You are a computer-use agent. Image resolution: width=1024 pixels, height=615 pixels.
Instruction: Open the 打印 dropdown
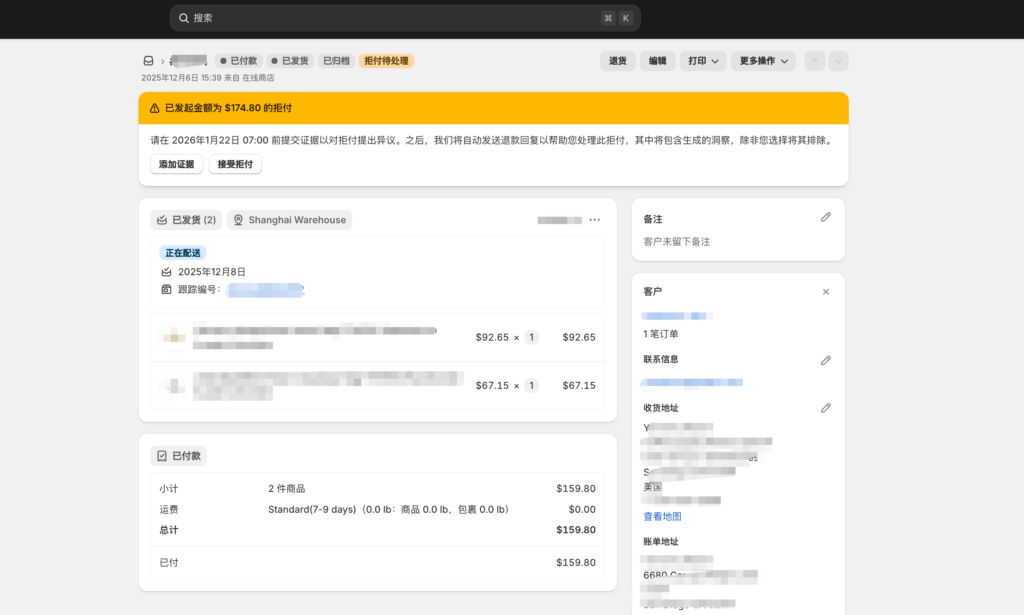(x=700, y=60)
